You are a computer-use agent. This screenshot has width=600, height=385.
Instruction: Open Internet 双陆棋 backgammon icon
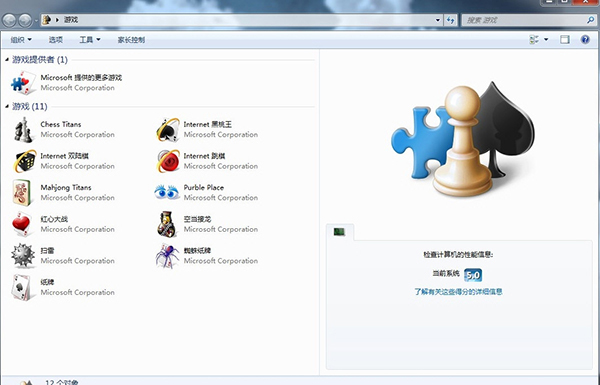[24, 161]
